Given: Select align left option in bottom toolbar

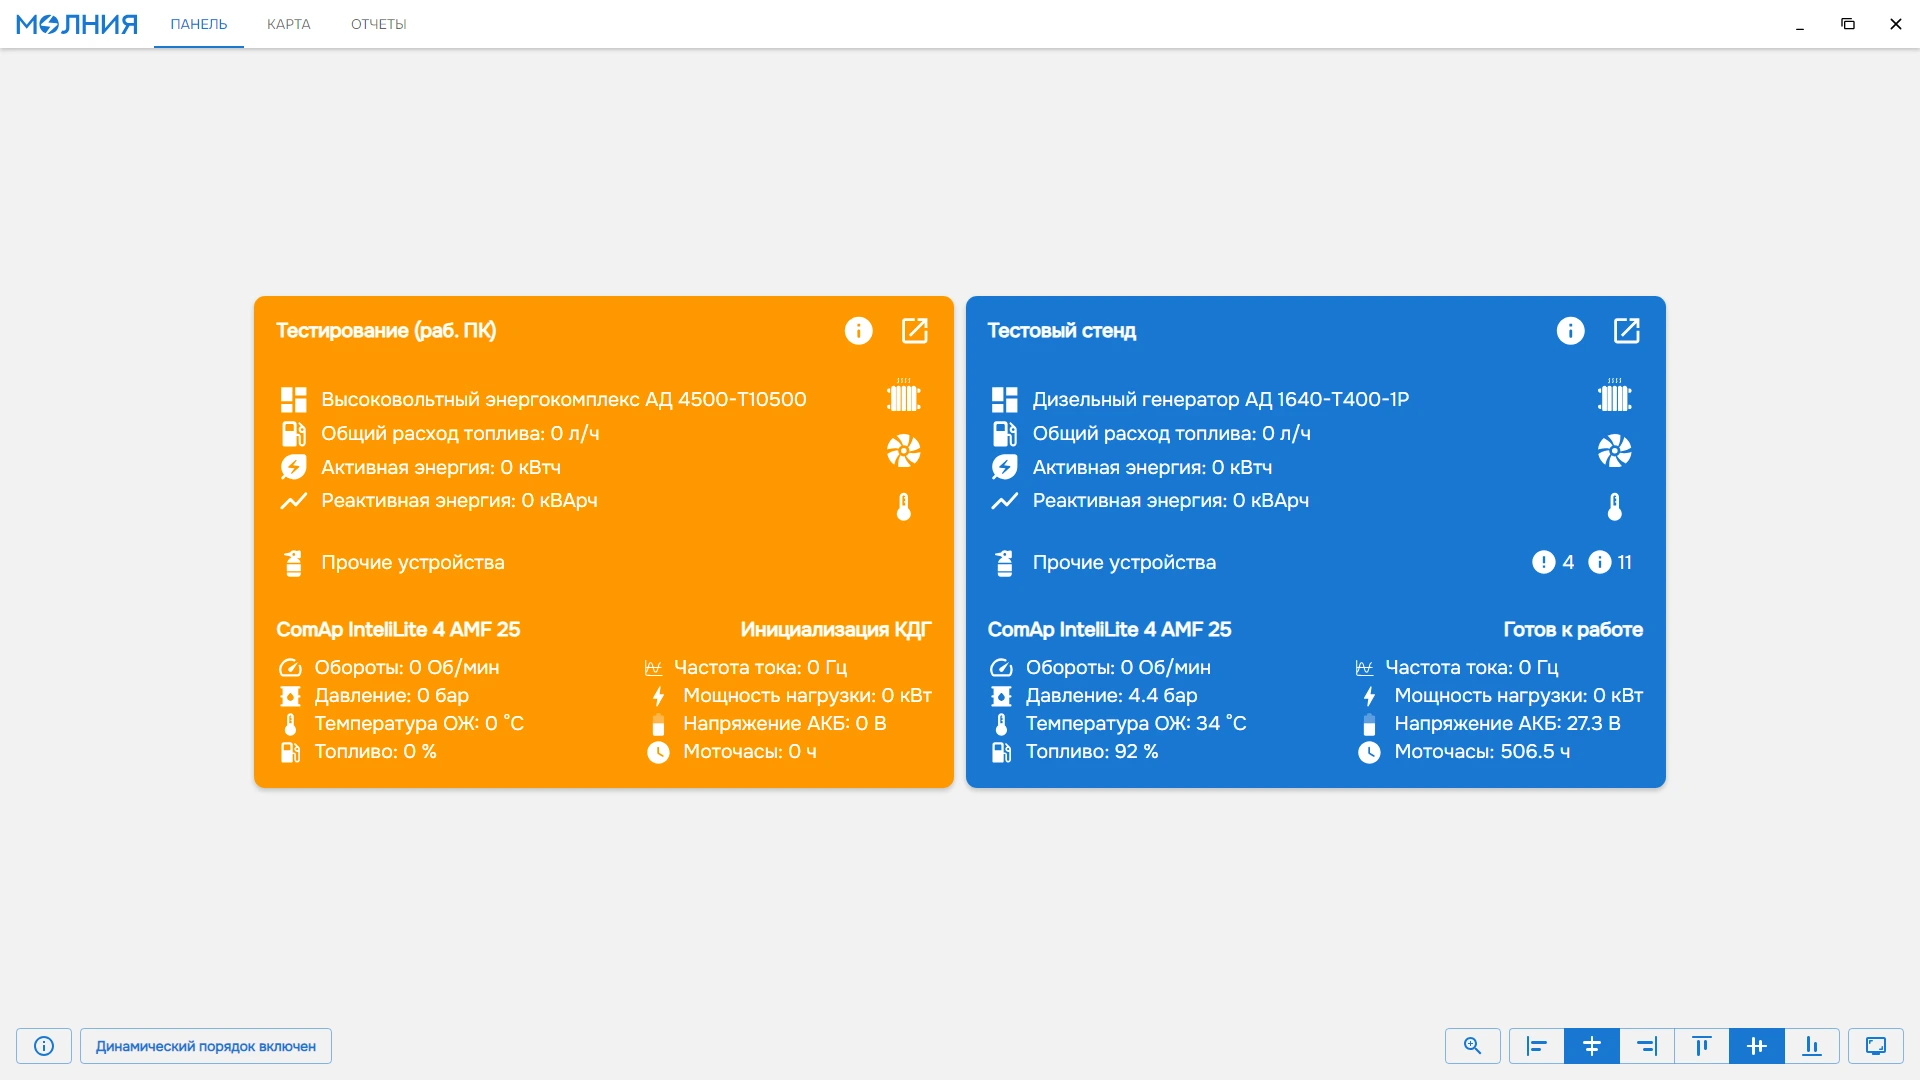Looking at the screenshot, I should (x=1537, y=1046).
